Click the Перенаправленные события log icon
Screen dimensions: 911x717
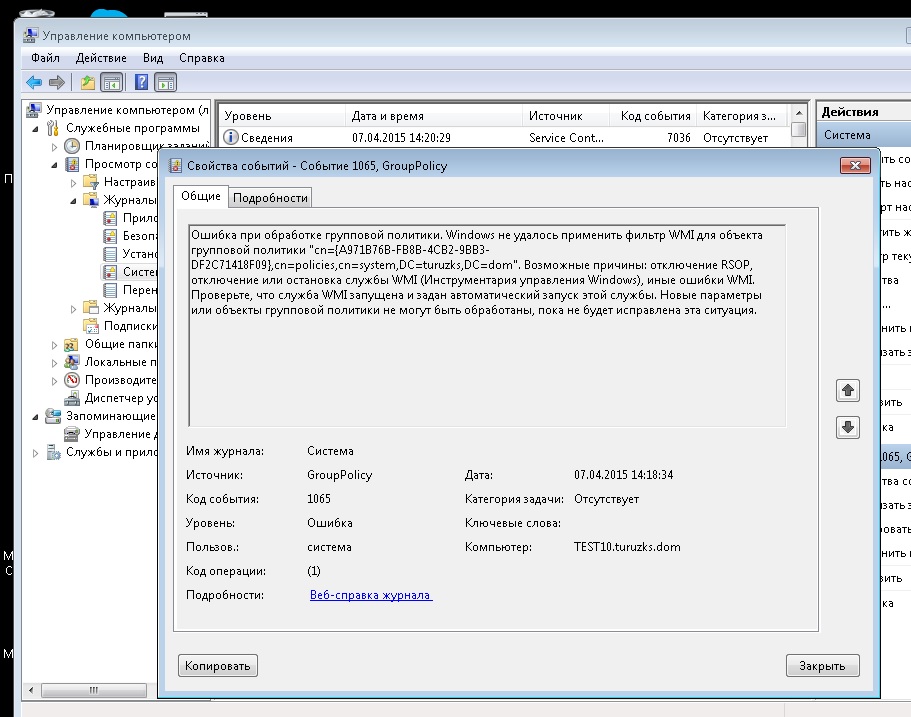pos(110,290)
